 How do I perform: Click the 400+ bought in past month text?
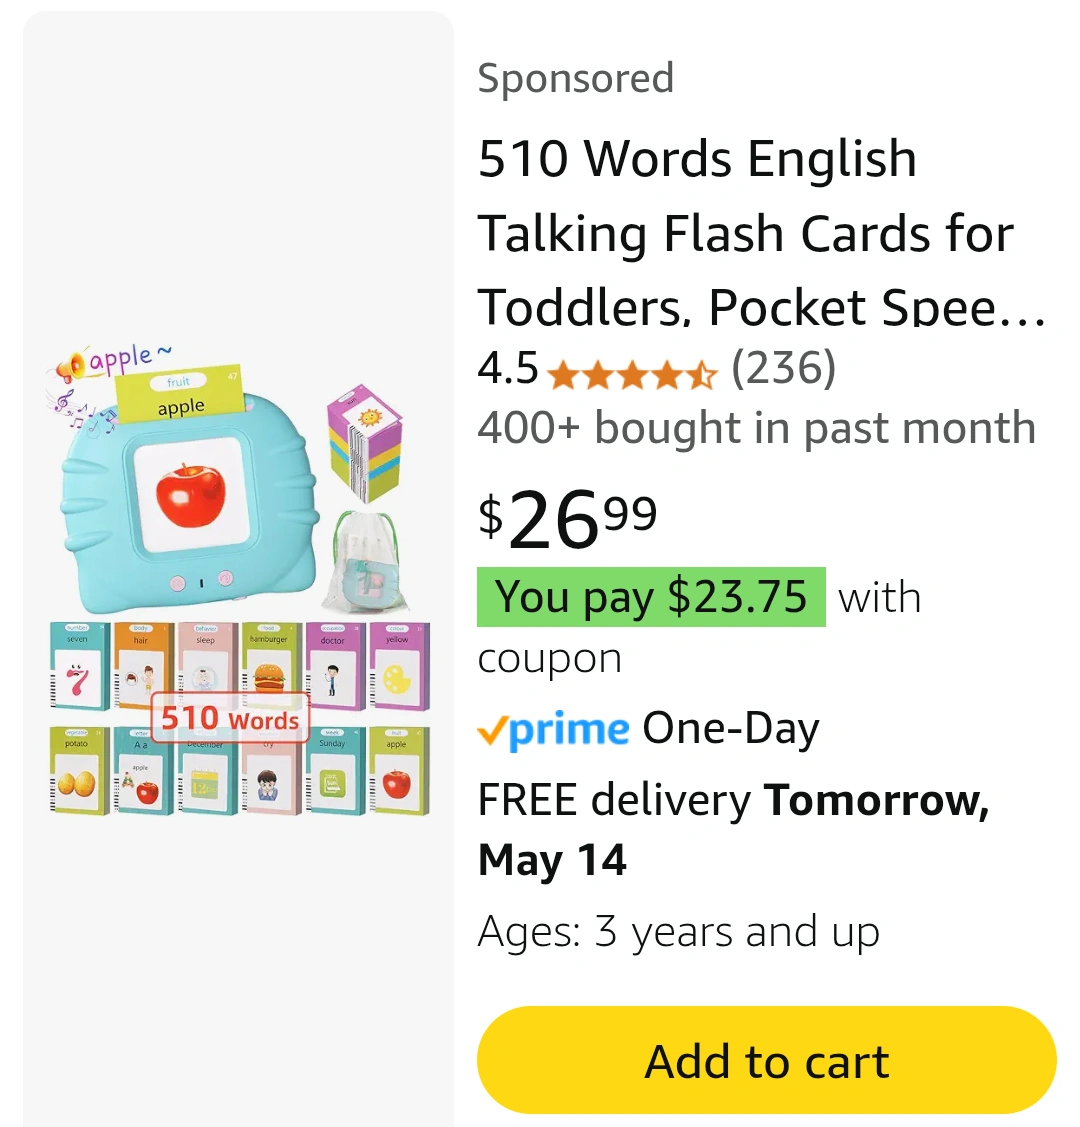coord(757,428)
